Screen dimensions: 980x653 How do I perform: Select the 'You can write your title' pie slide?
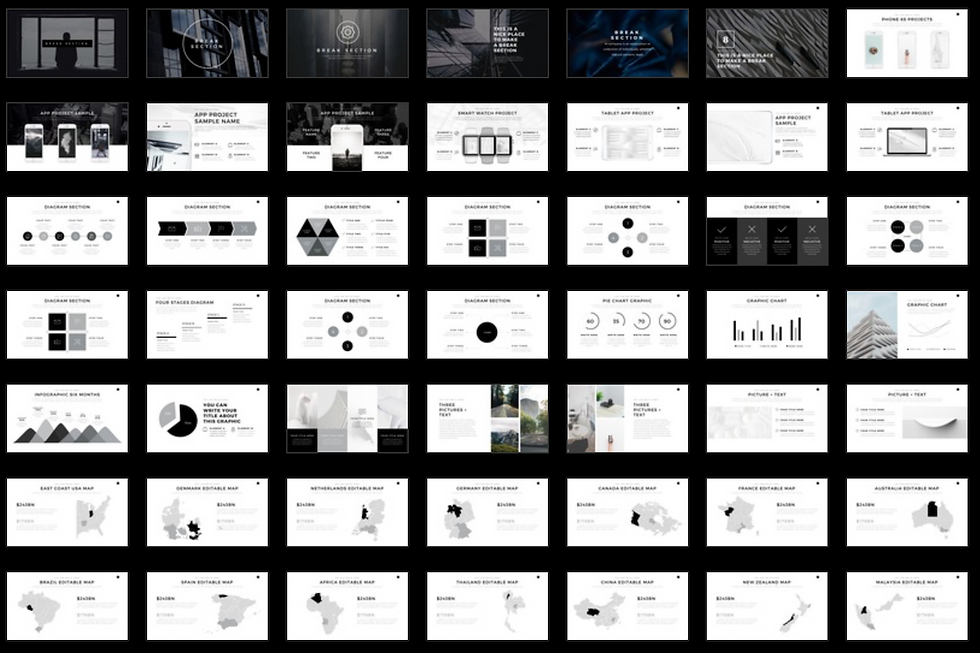coord(208,419)
